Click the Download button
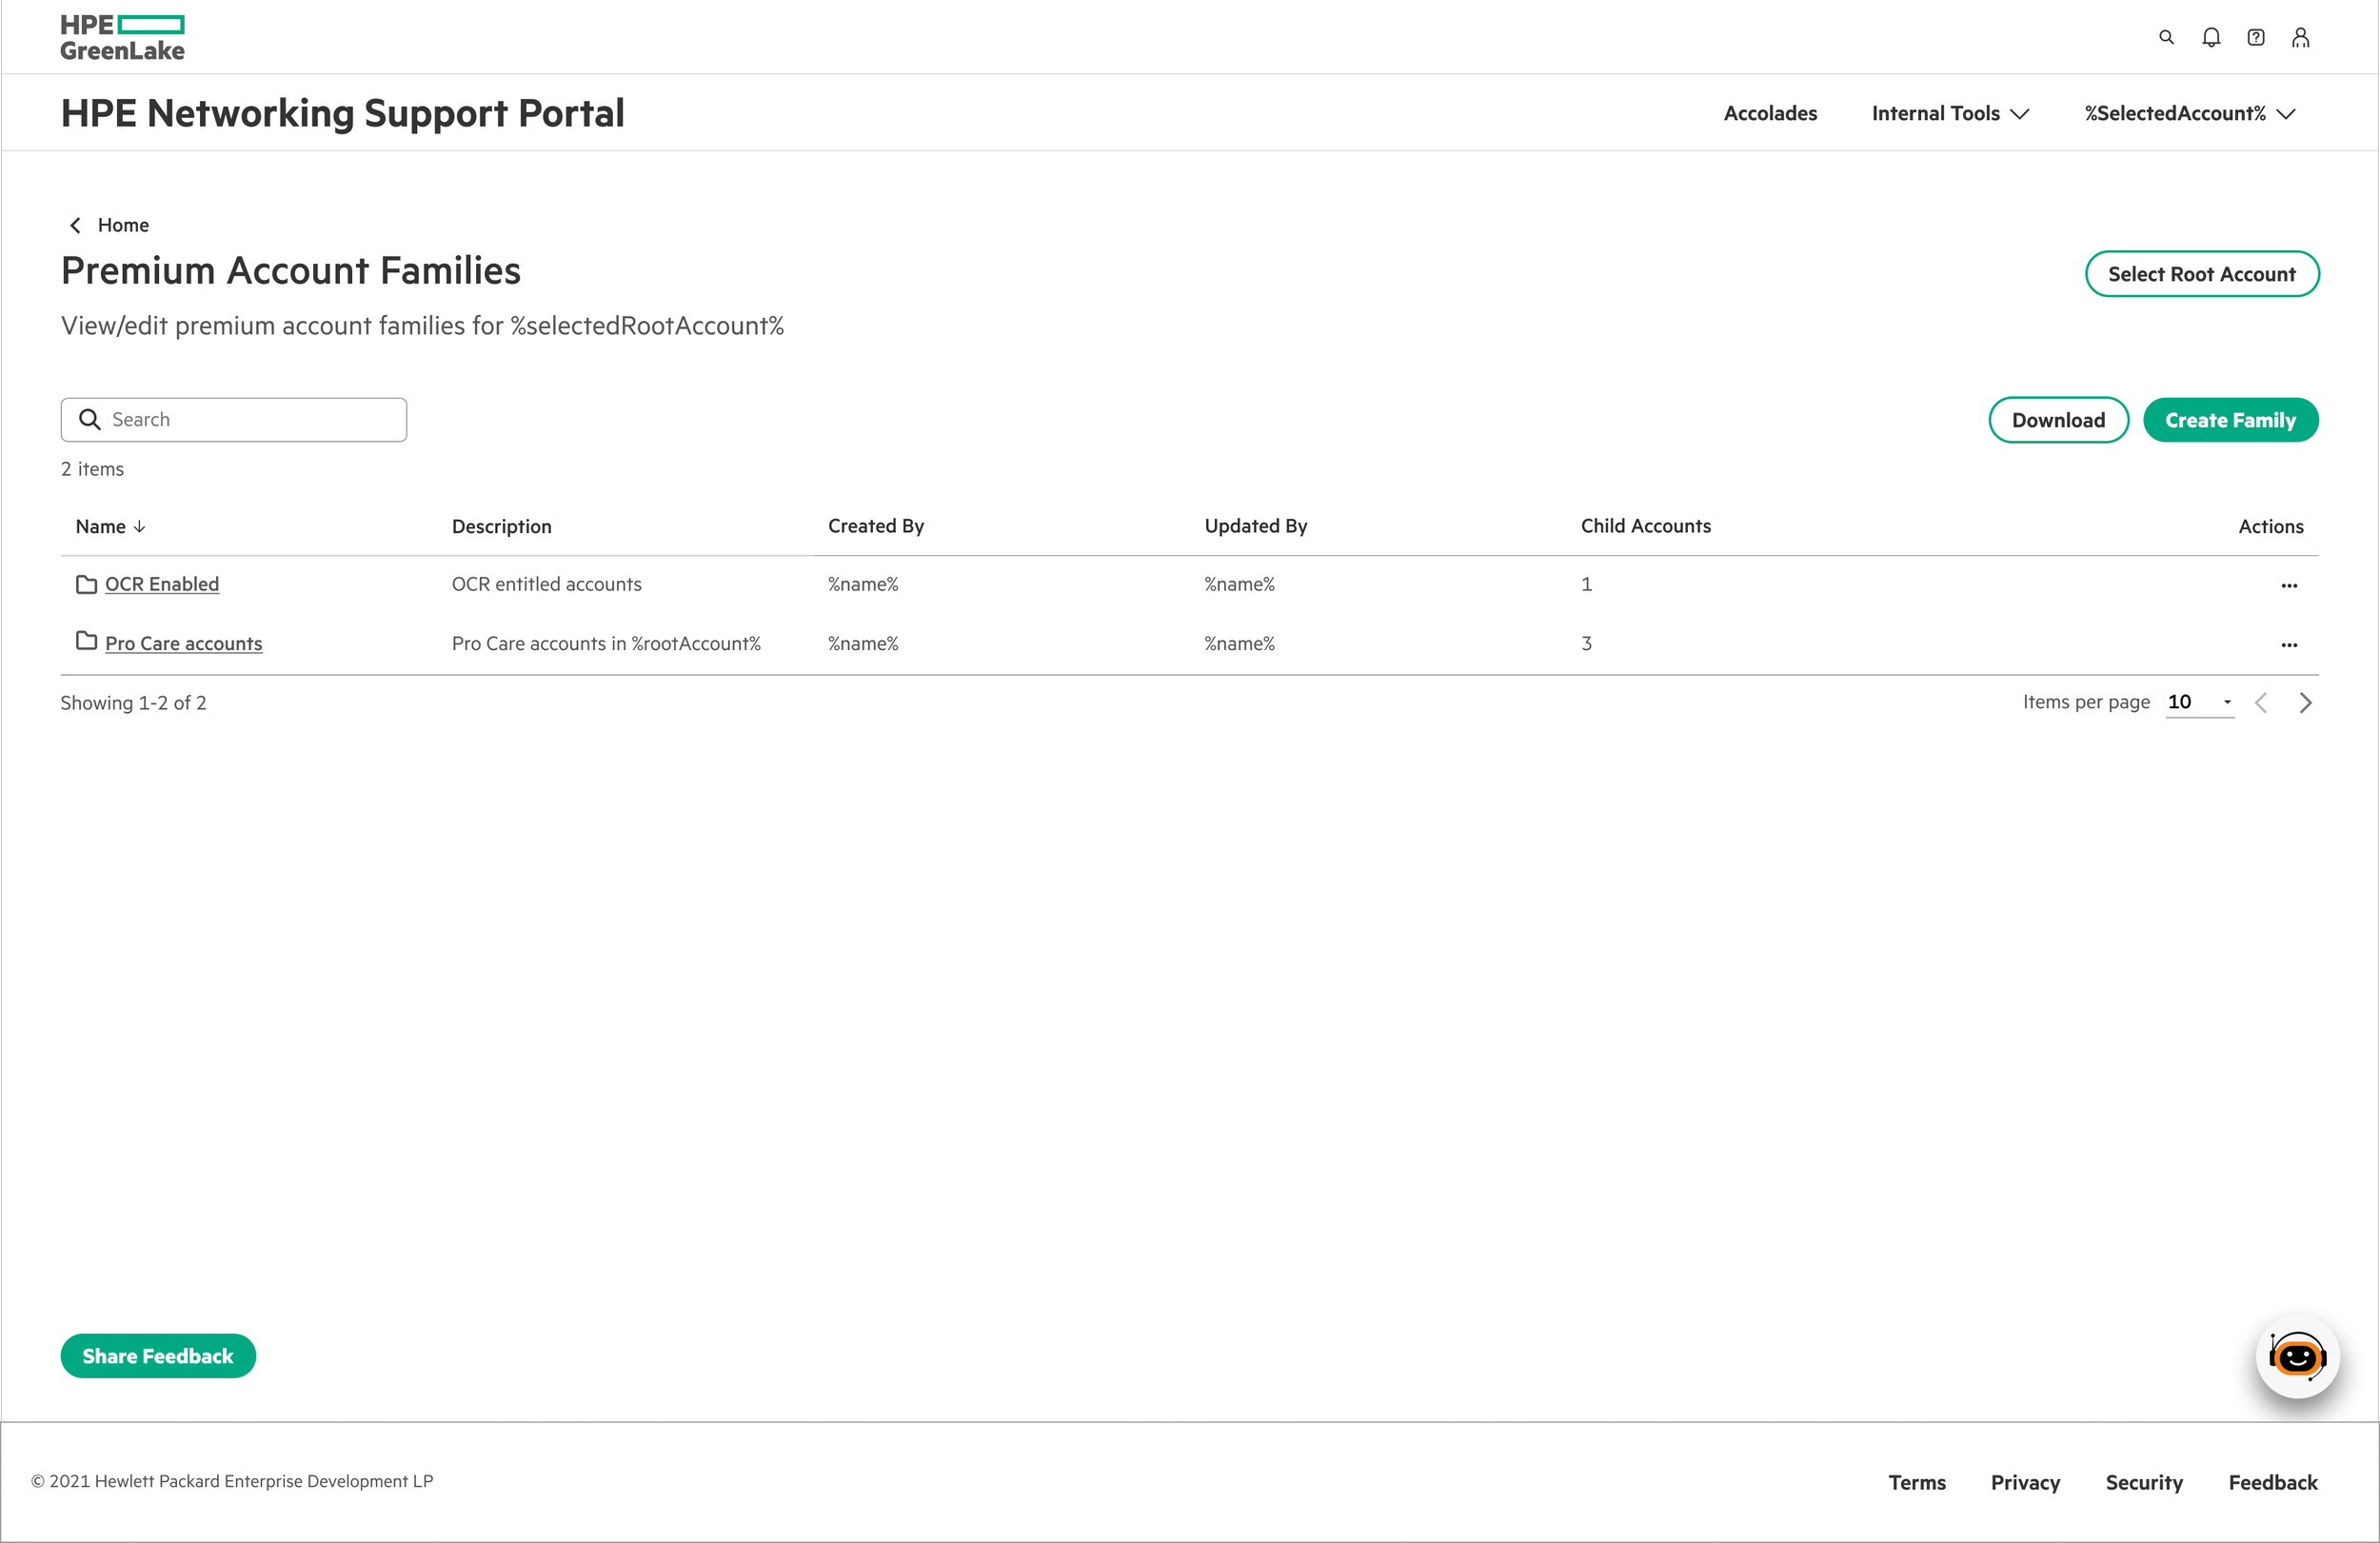The height and width of the screenshot is (1543, 2380). 2057,420
